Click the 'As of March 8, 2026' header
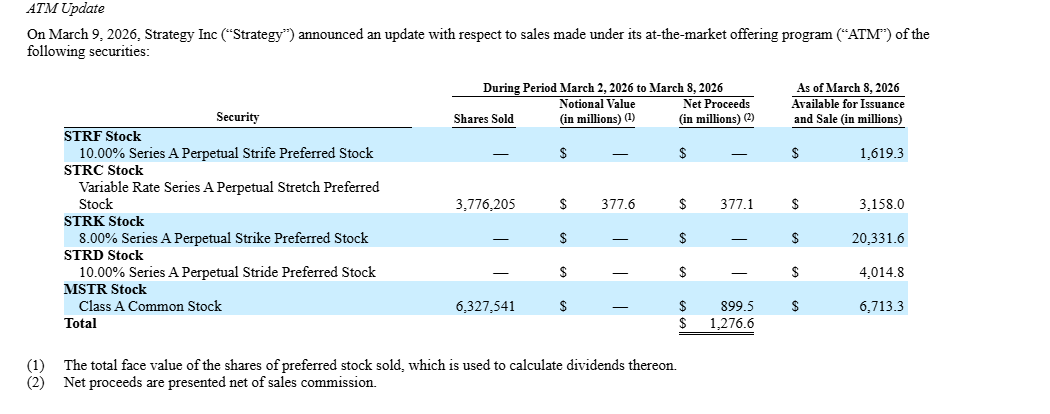This screenshot has height=414, width=1050. pos(848,88)
